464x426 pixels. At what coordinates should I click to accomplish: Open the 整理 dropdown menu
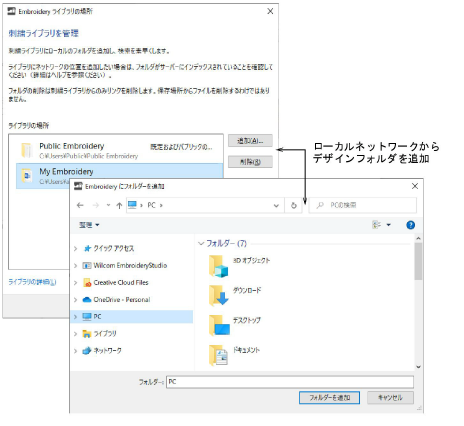89,225
